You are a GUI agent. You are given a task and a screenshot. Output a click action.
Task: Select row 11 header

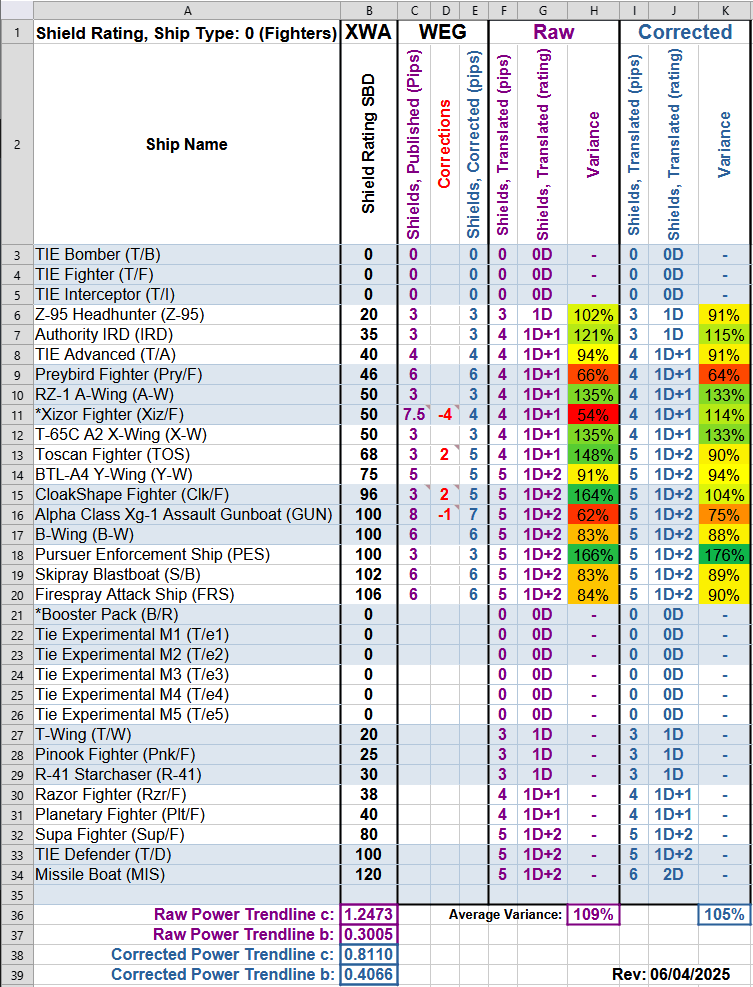[x=16, y=415]
